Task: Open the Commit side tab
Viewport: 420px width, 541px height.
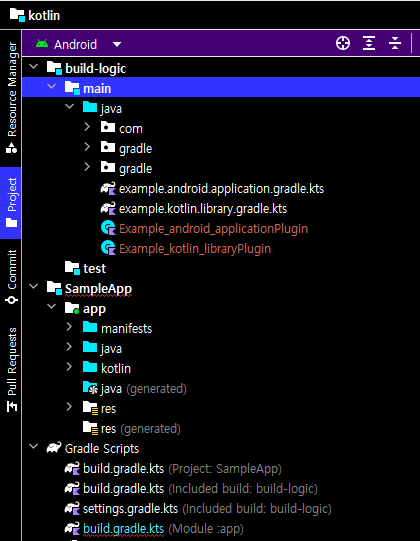Action: 11,277
